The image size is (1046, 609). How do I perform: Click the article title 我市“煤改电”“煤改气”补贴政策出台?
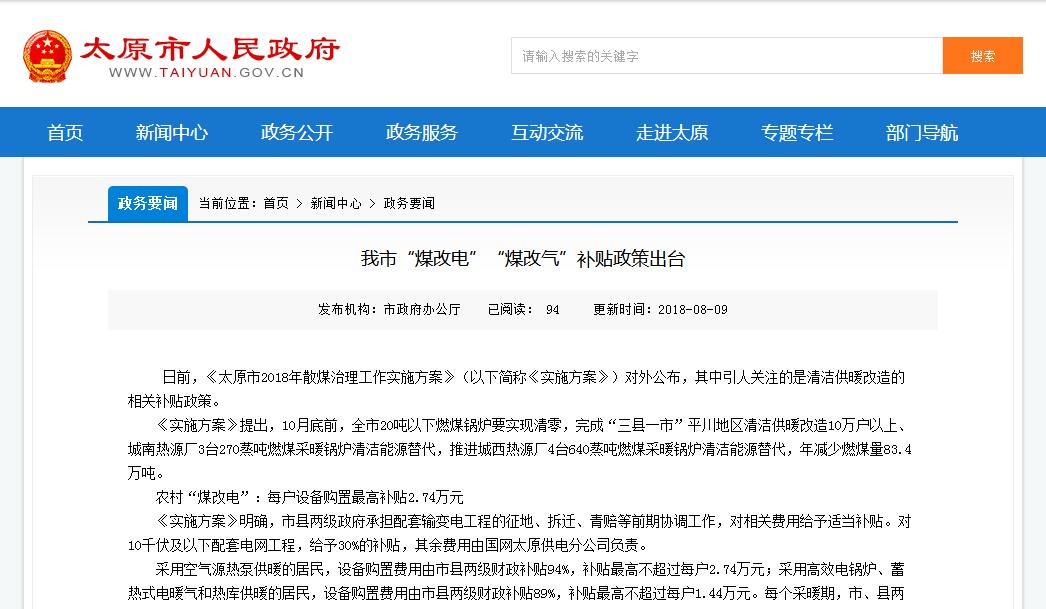pyautogui.click(x=523, y=259)
